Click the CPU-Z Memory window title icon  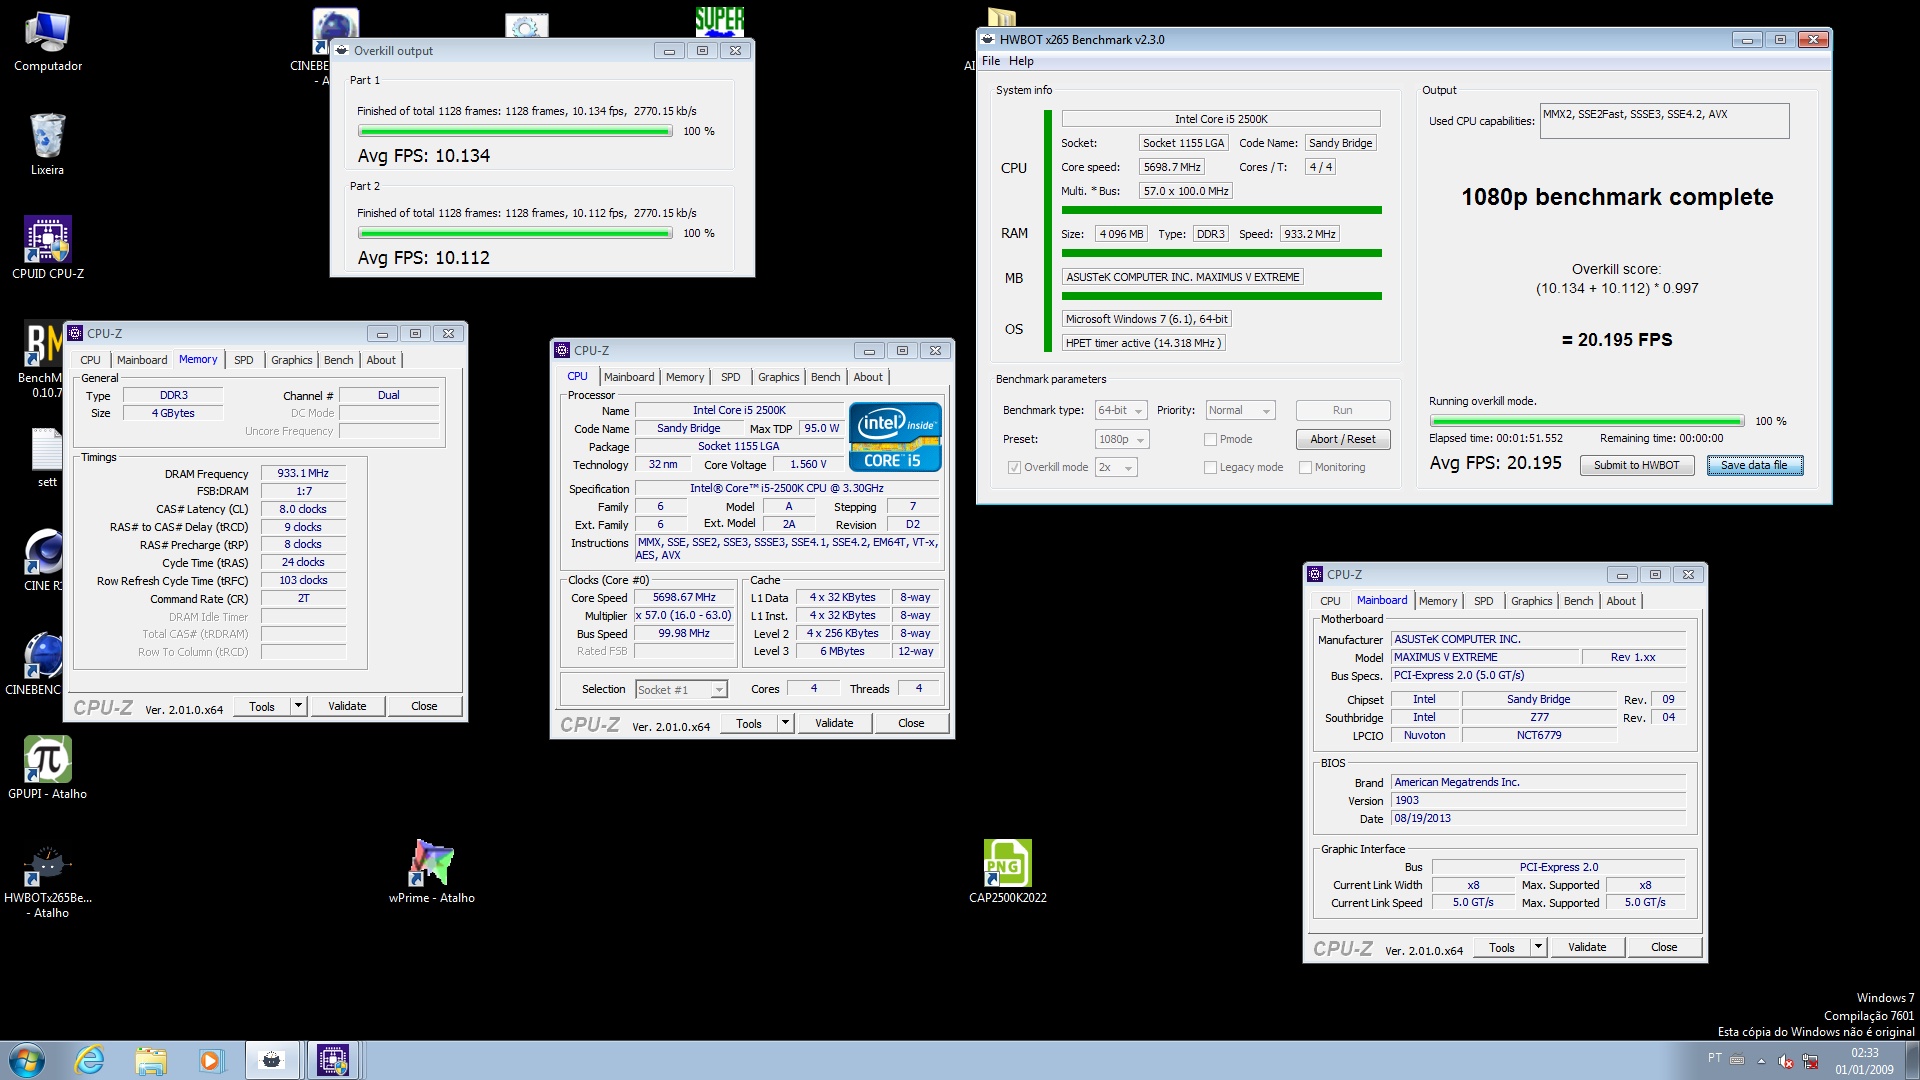pyautogui.click(x=75, y=333)
